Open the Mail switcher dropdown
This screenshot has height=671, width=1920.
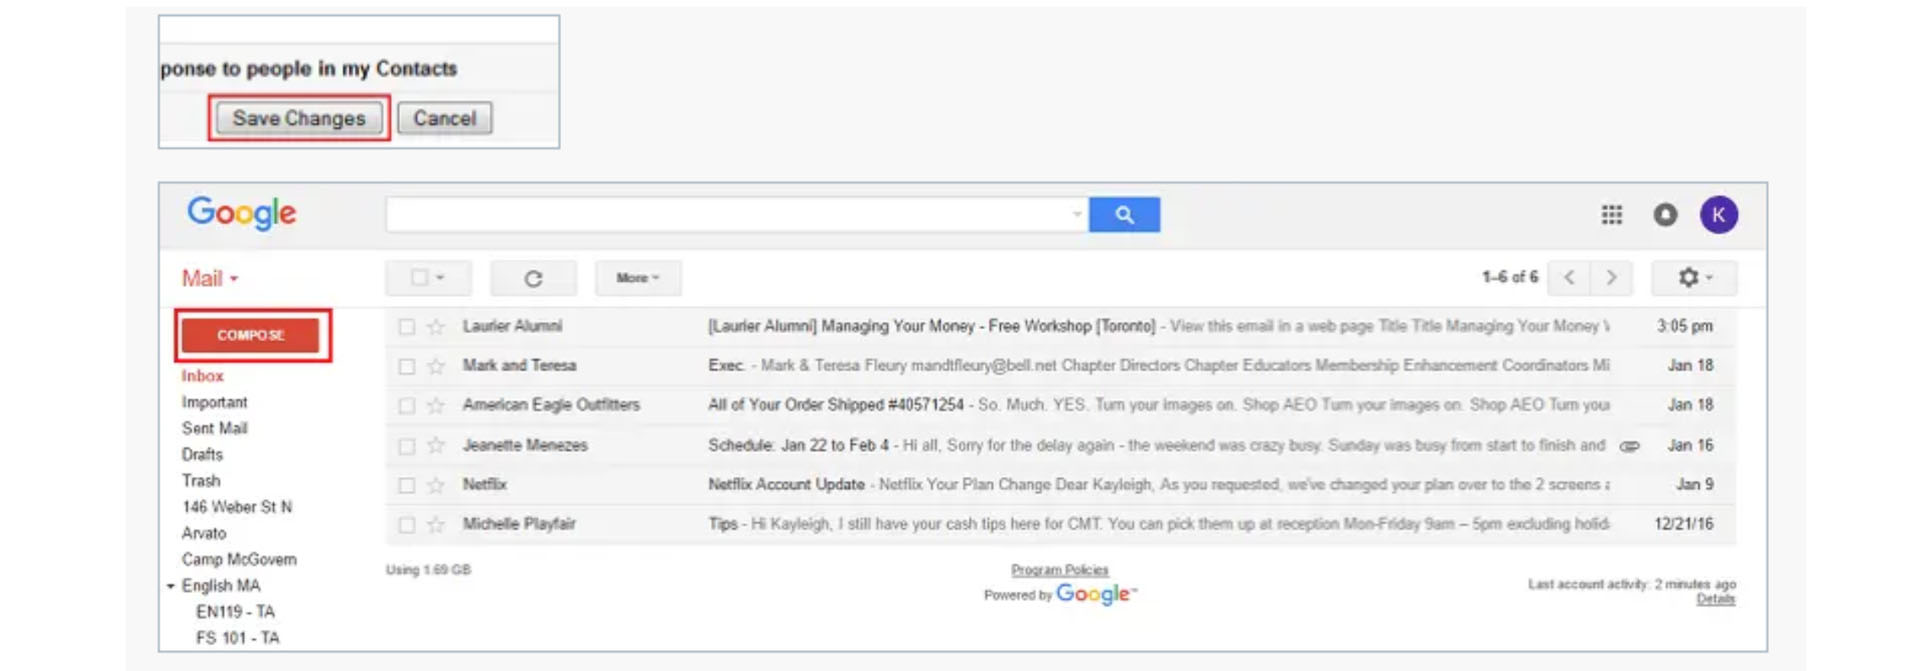click(210, 279)
